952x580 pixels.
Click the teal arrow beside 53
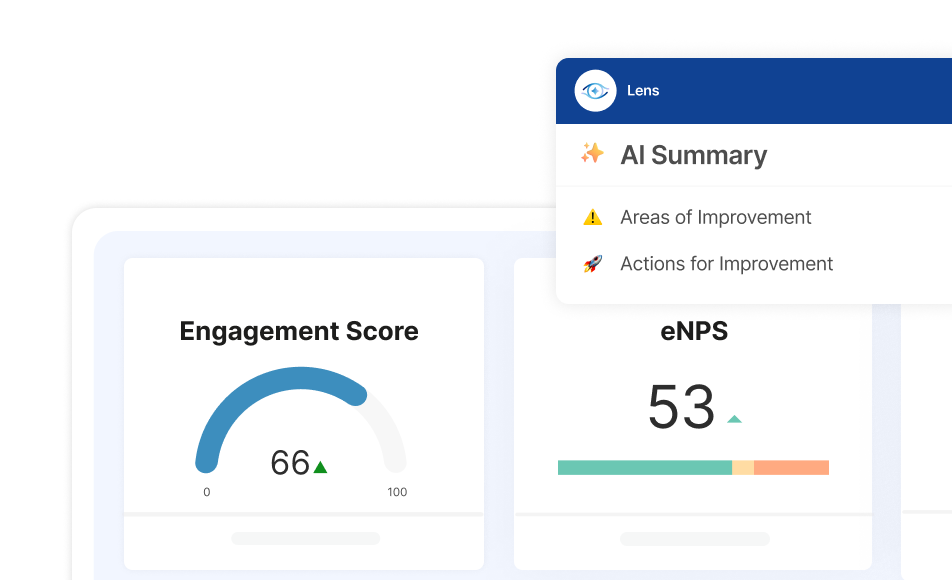point(735,418)
